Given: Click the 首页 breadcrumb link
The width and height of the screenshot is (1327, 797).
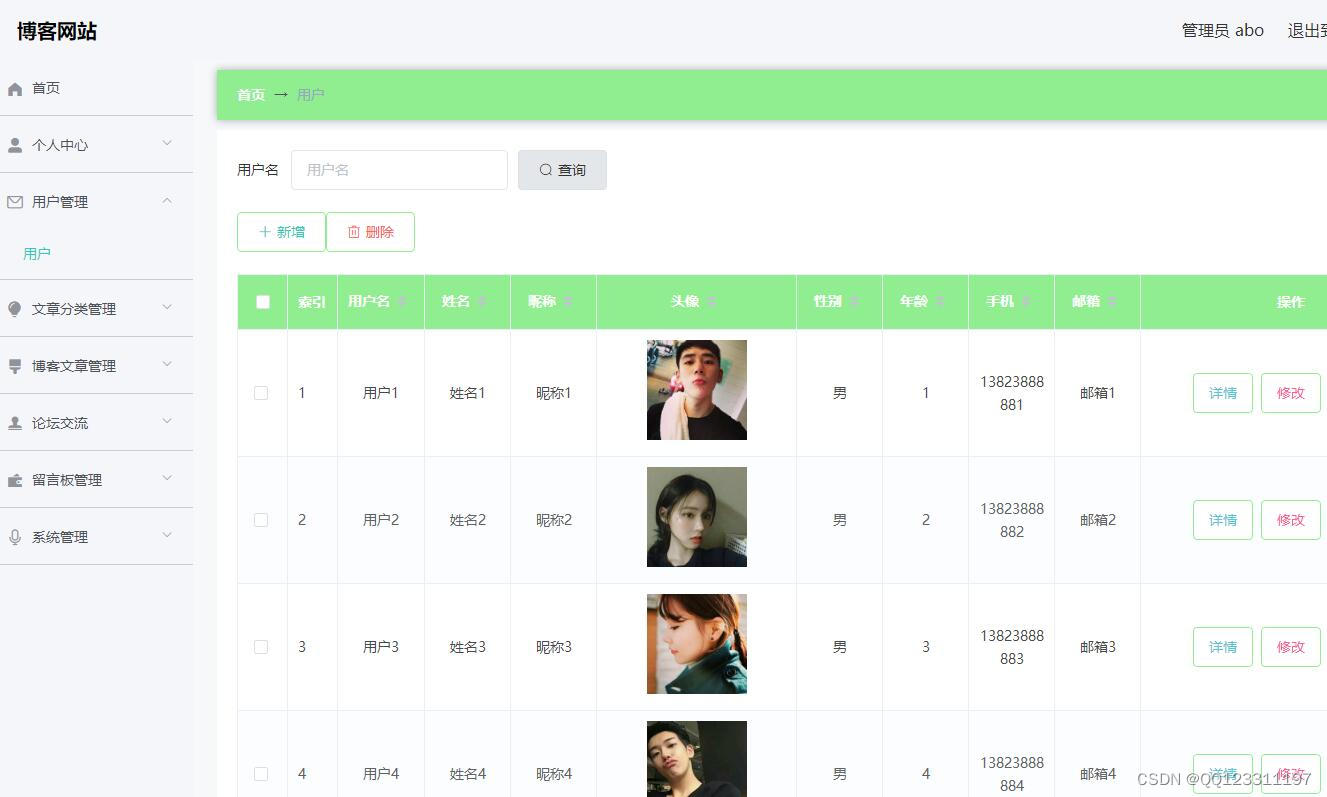Looking at the screenshot, I should (251, 95).
